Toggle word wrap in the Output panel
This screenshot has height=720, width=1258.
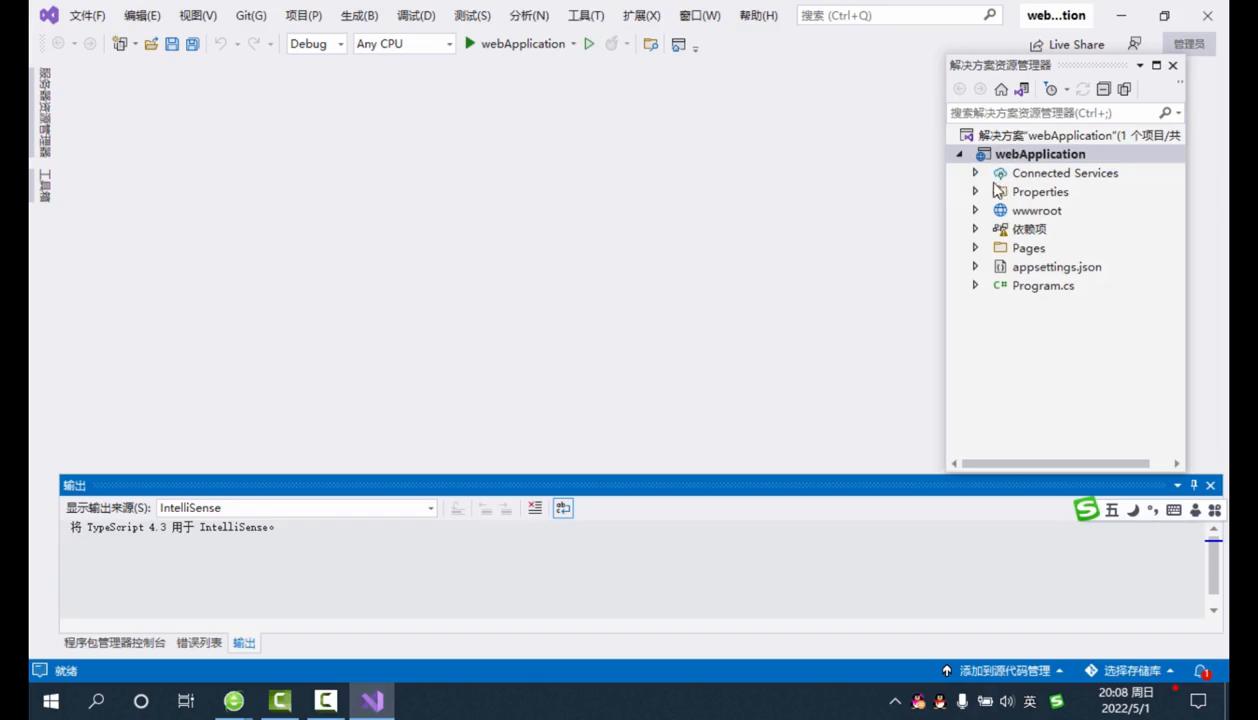[562, 508]
